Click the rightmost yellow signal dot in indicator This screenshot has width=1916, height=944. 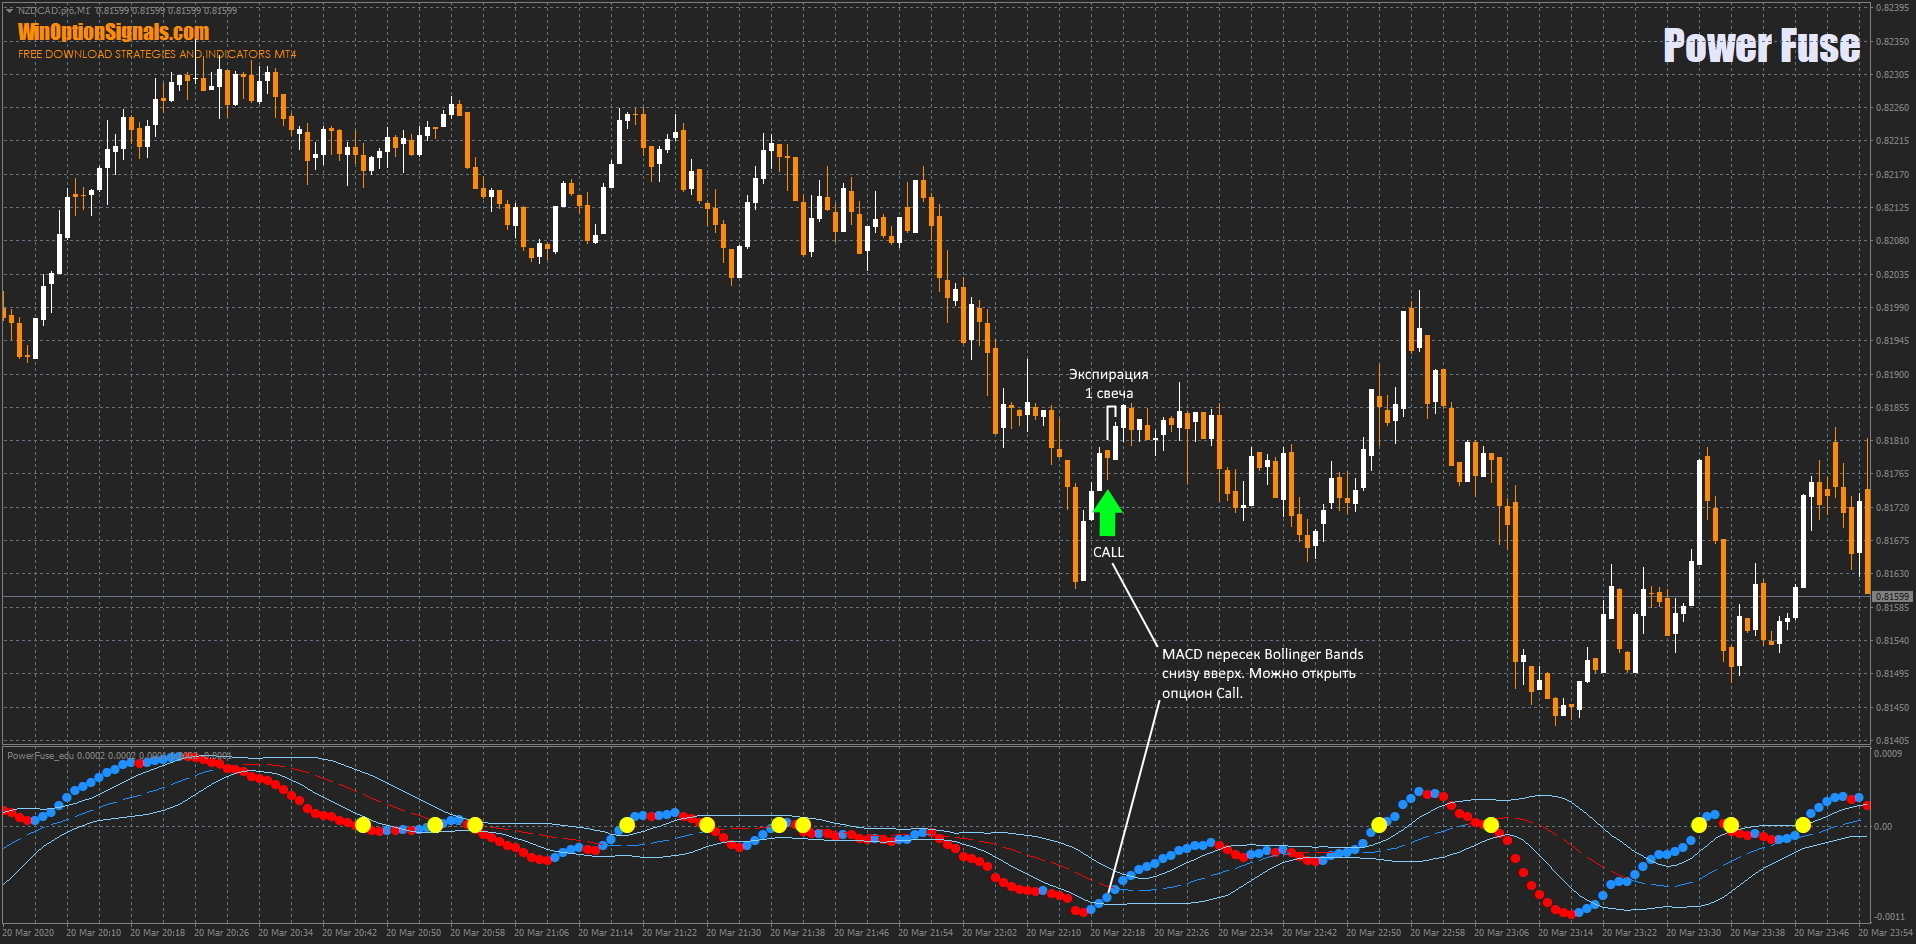pyautogui.click(x=1803, y=825)
